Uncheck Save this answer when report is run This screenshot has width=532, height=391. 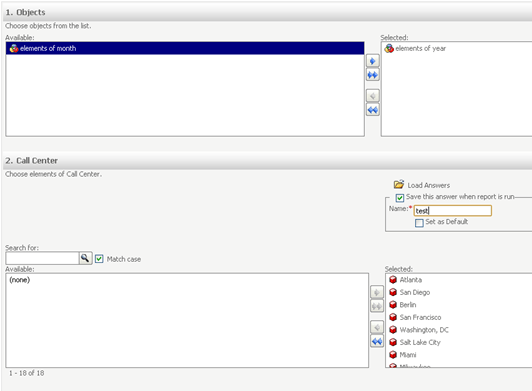click(x=400, y=198)
